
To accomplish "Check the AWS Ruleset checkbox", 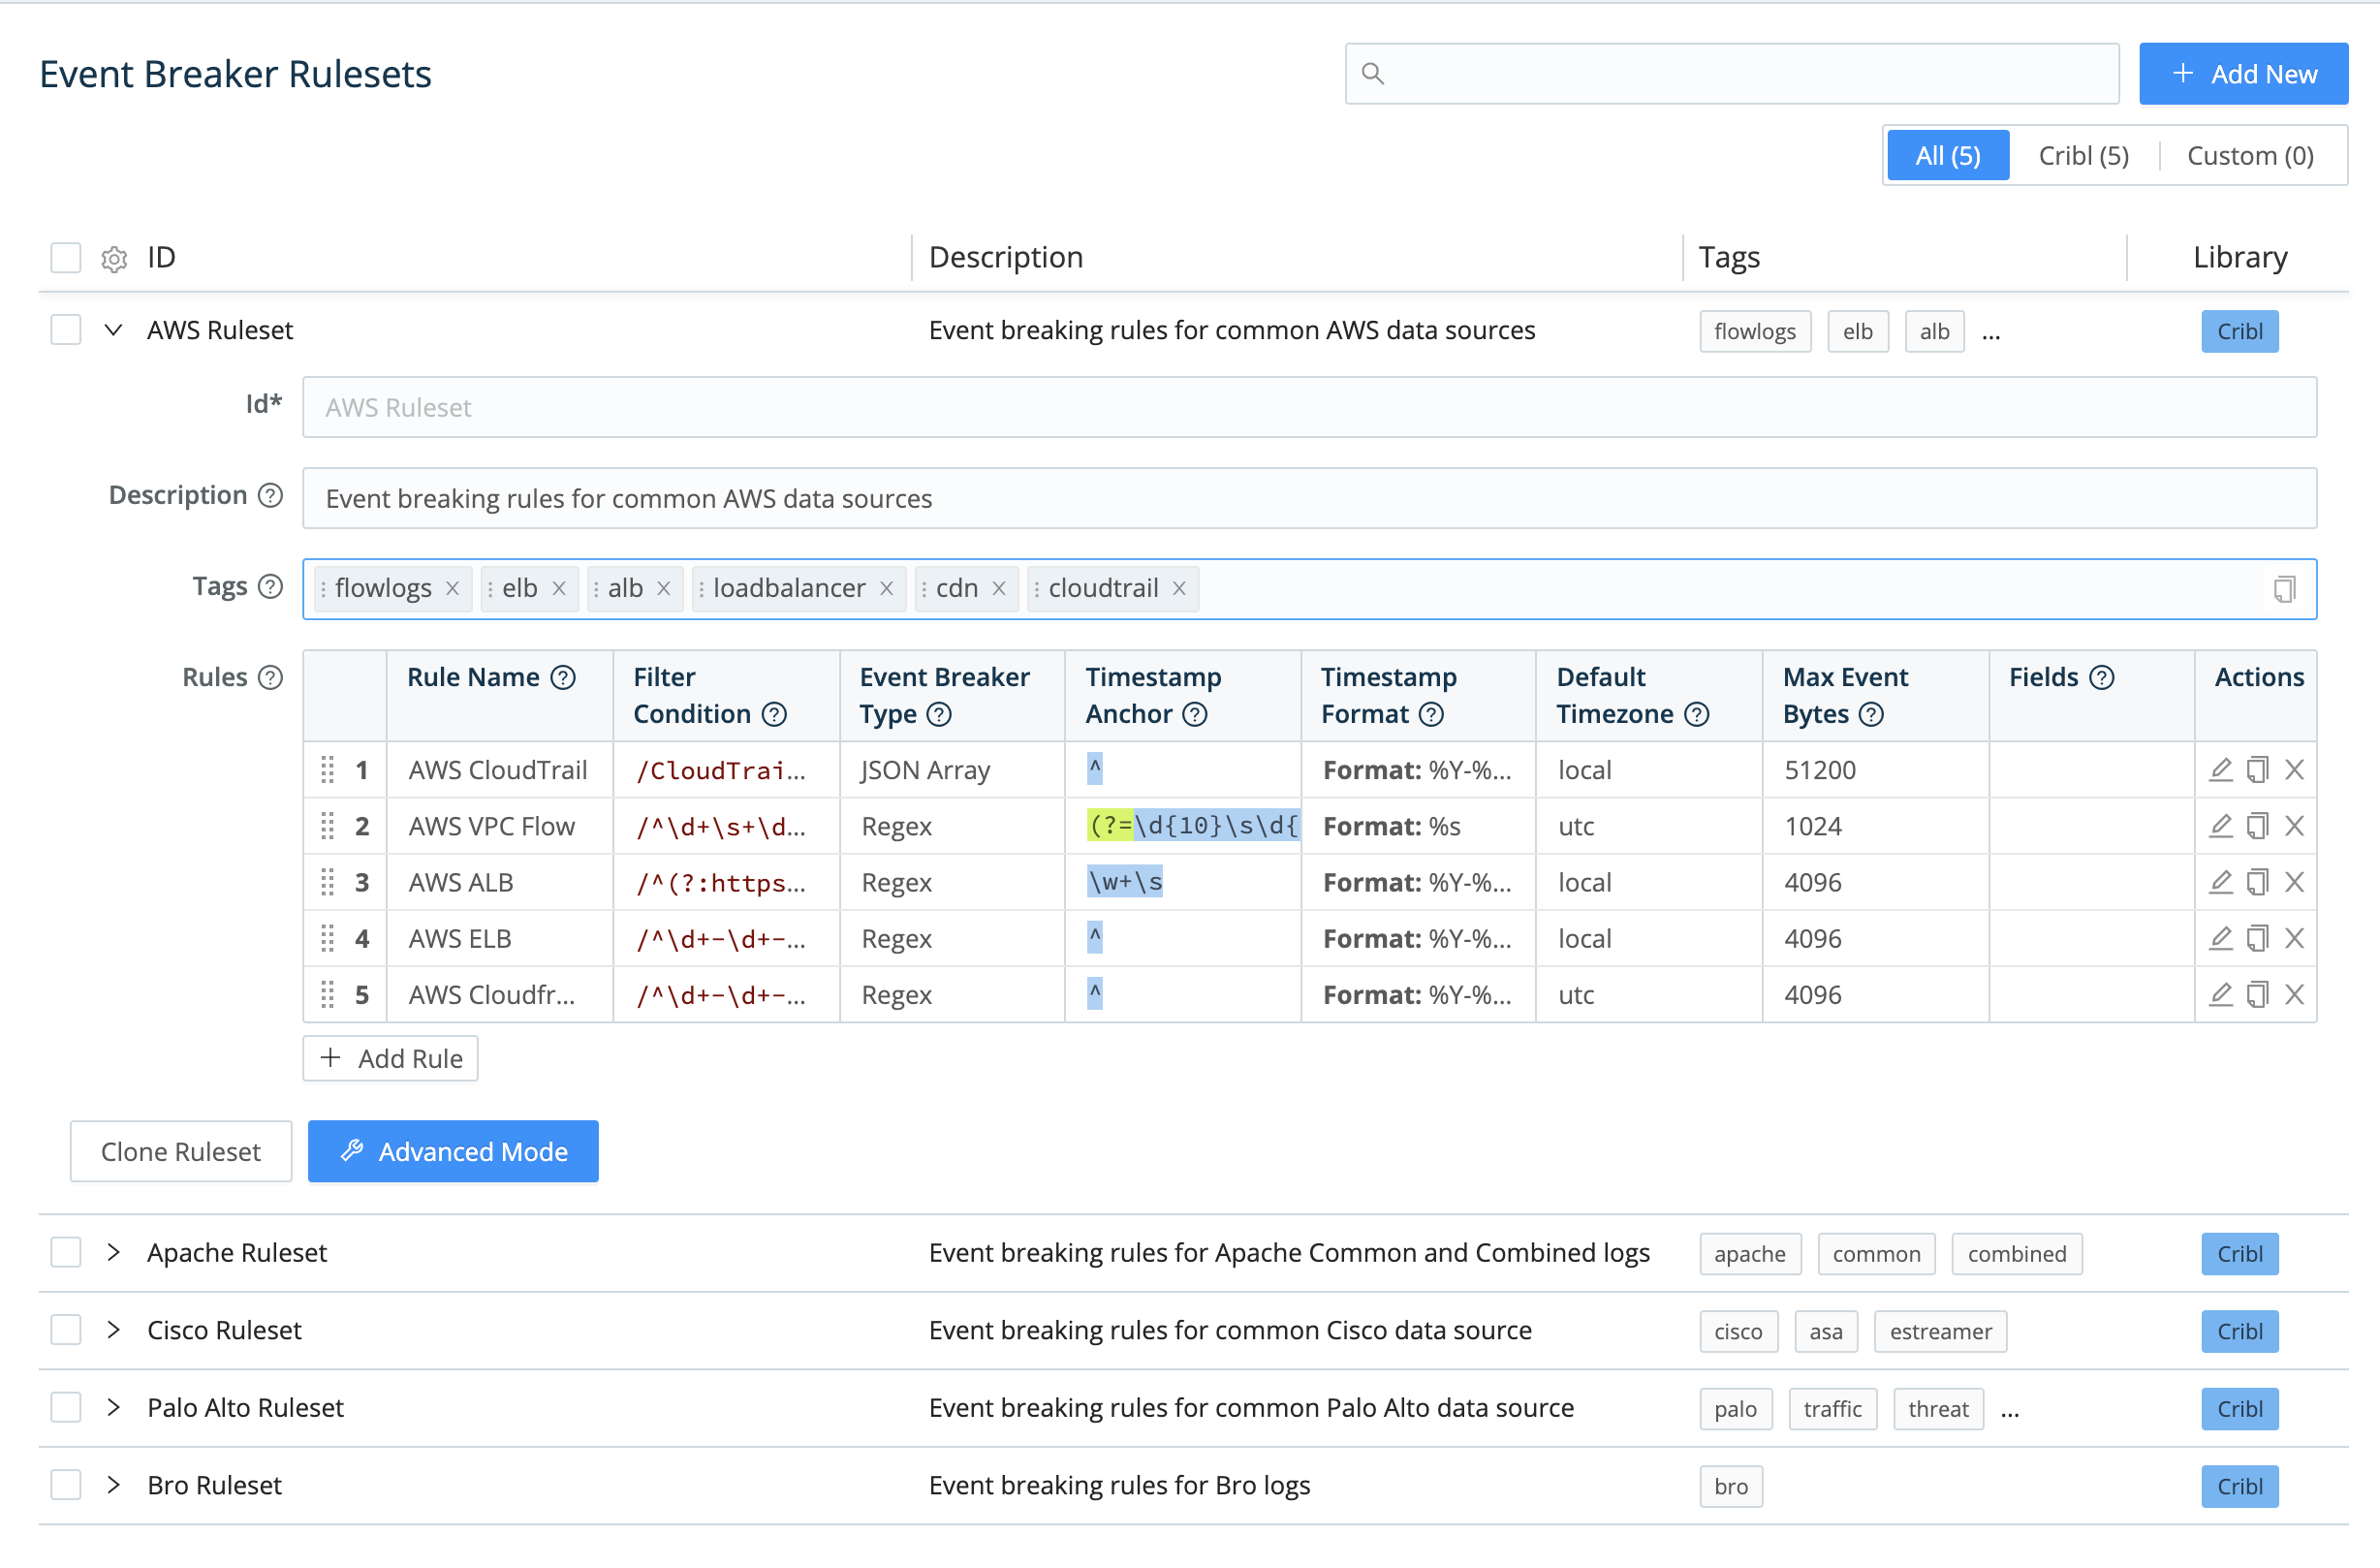I will [66, 330].
